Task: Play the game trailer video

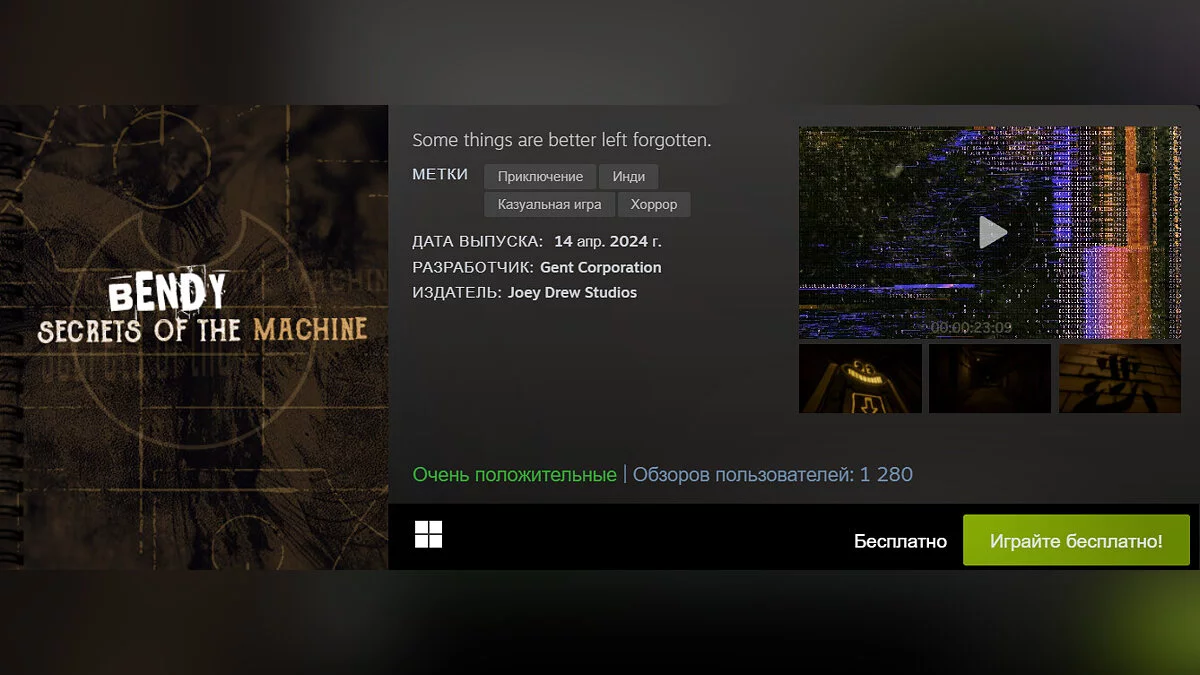Action: point(990,232)
